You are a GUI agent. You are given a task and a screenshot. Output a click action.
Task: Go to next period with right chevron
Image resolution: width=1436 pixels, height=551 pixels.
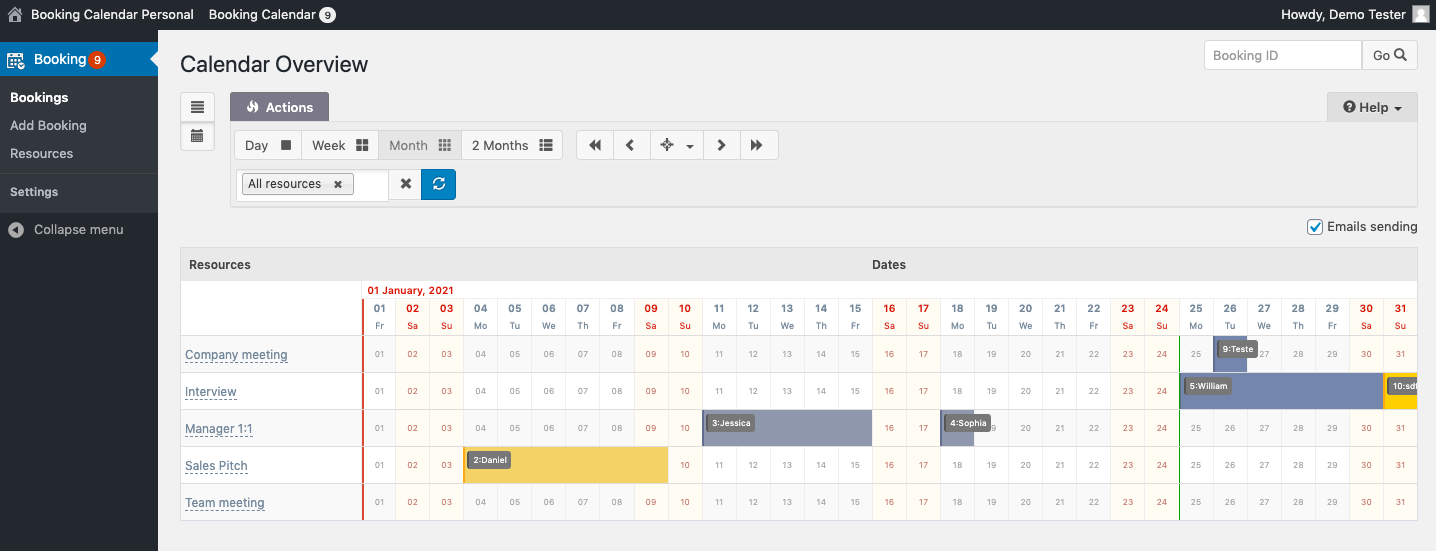pos(721,145)
